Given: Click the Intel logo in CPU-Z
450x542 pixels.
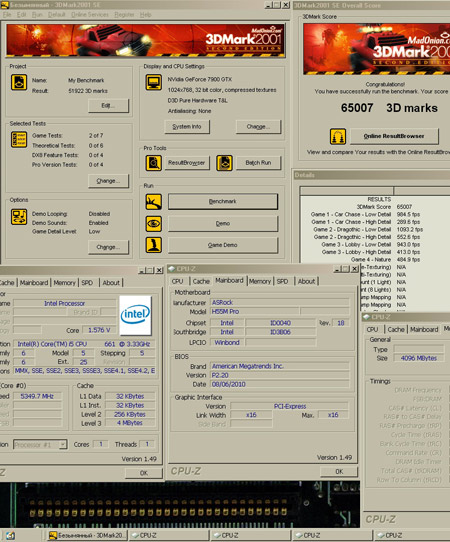Looking at the screenshot, I should (135, 315).
